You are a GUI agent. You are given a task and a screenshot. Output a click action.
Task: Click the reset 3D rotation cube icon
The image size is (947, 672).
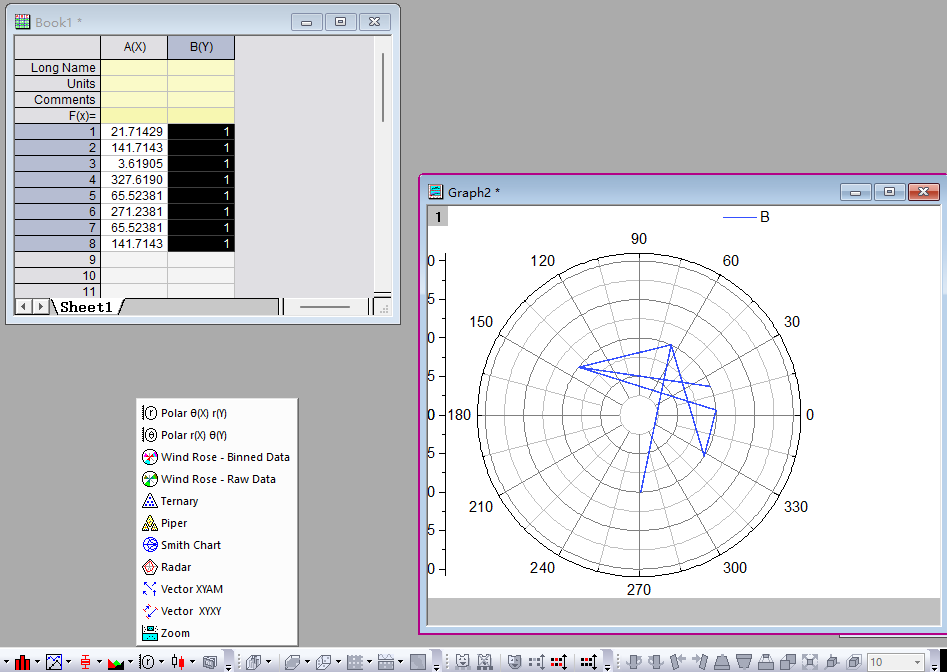(832, 662)
